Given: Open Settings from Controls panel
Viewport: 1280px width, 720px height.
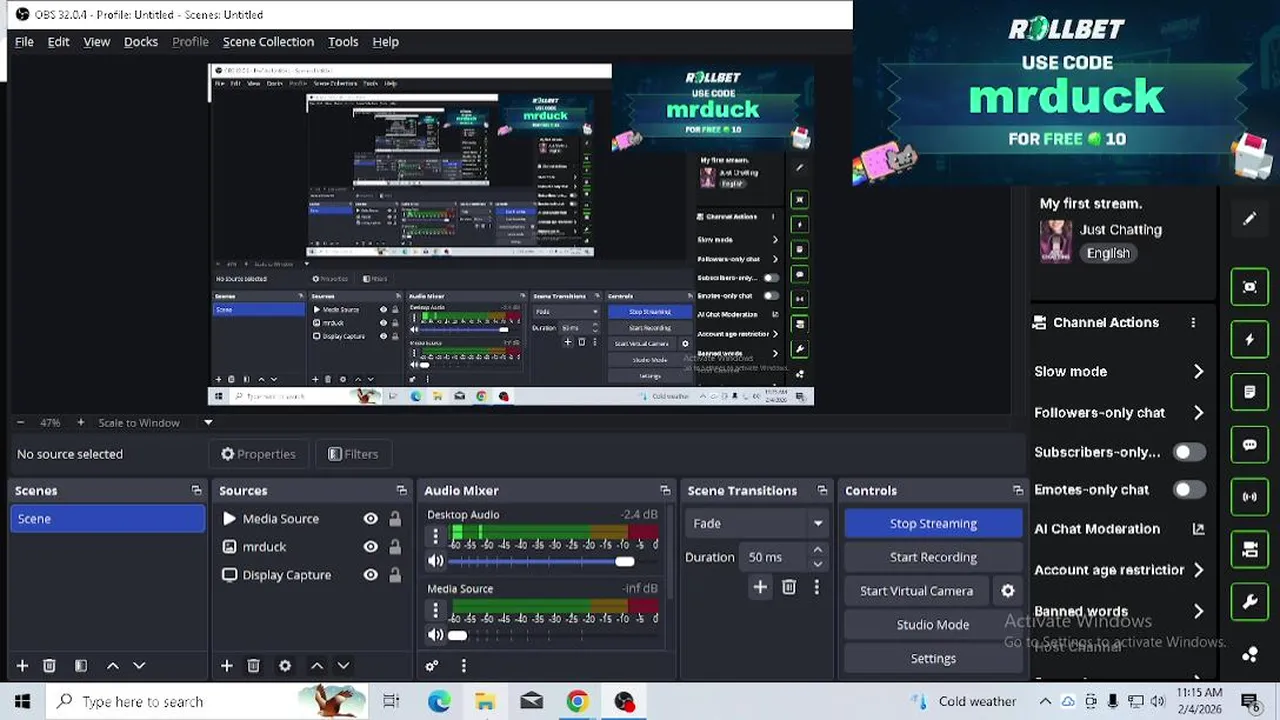Looking at the screenshot, I should [933, 659].
